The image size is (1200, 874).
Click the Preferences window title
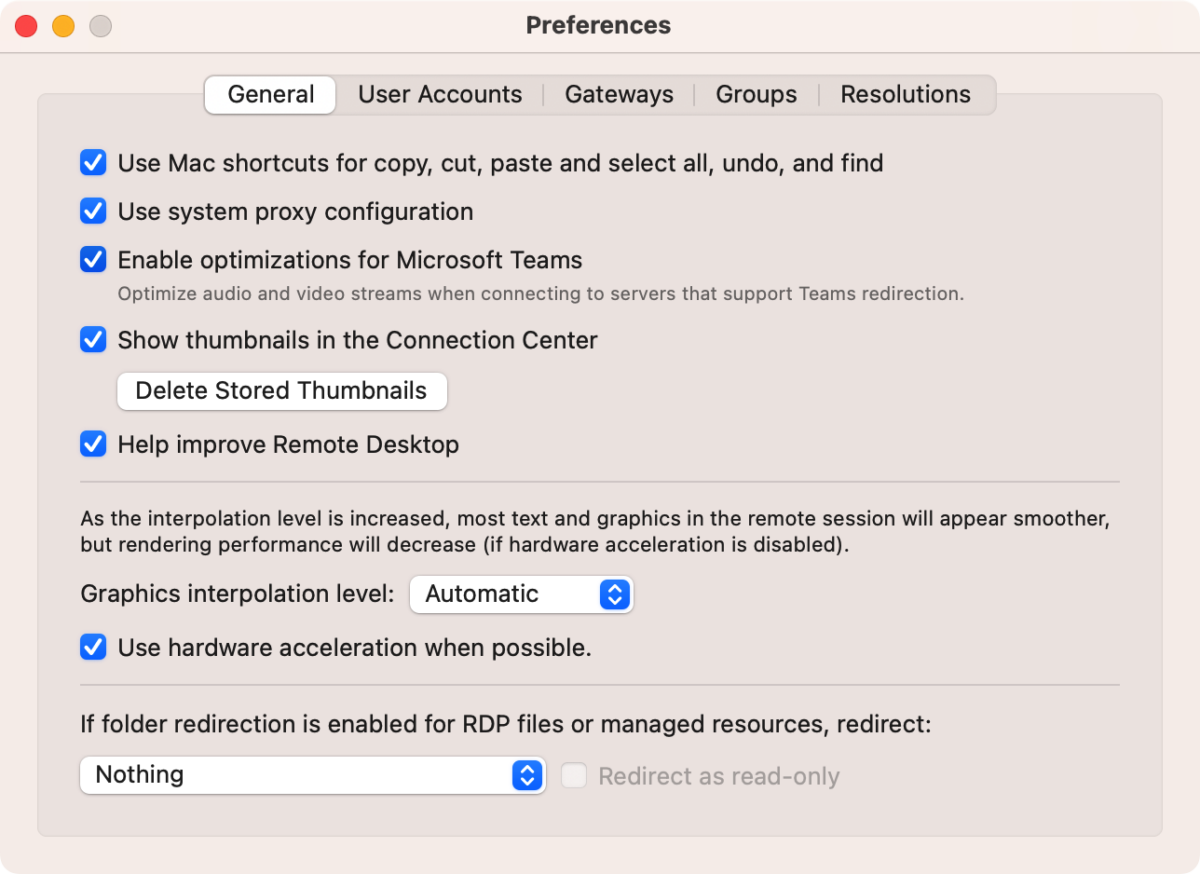click(x=599, y=26)
